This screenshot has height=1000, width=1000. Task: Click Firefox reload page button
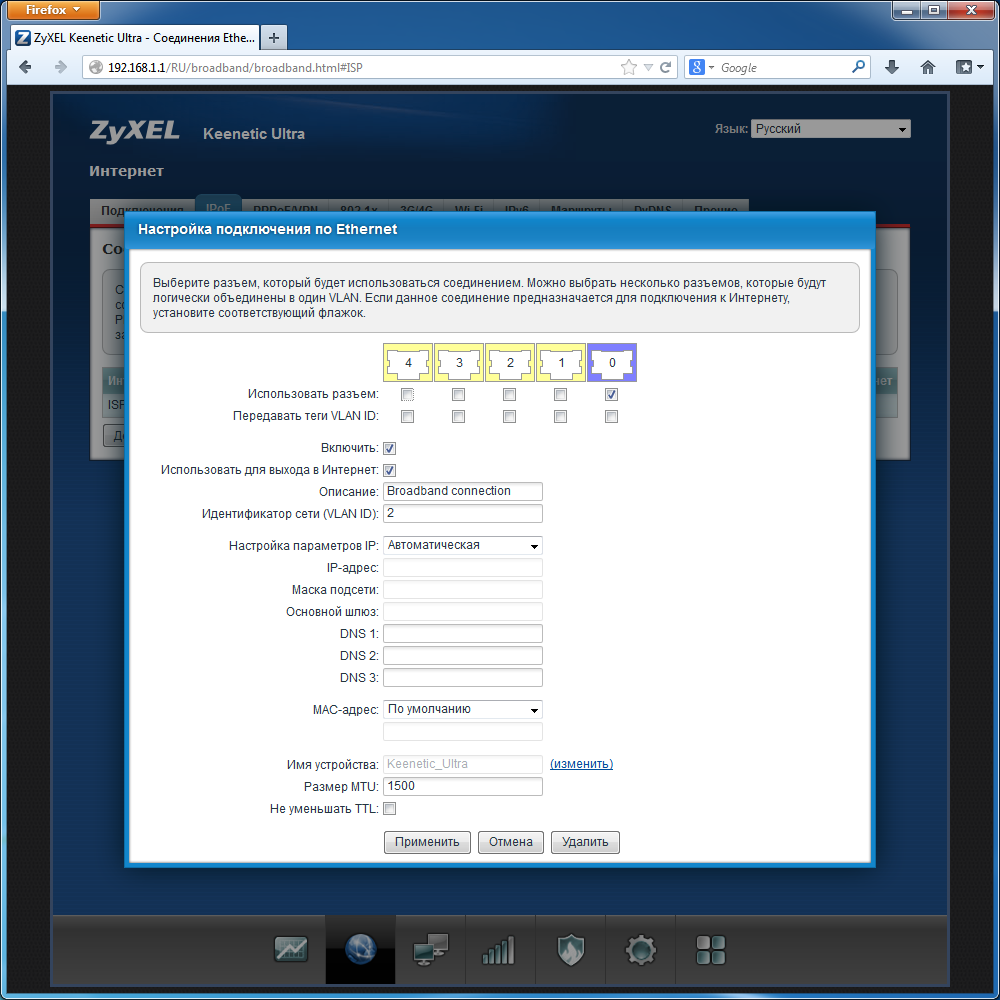[x=665, y=68]
